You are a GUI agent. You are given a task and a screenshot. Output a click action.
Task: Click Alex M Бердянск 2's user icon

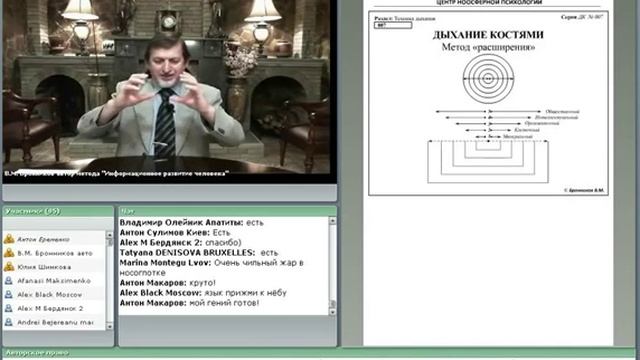coord(9,308)
